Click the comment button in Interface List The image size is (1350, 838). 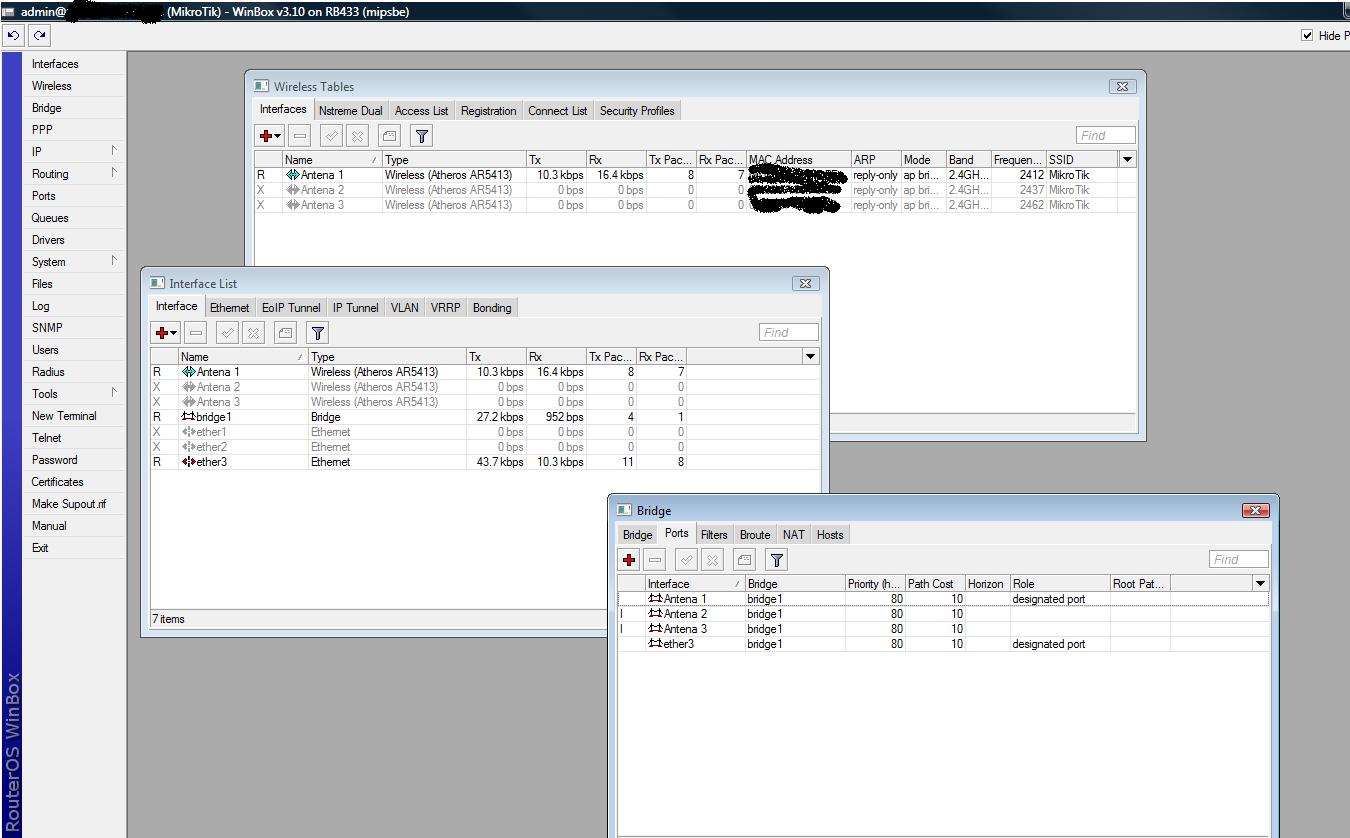tap(286, 333)
